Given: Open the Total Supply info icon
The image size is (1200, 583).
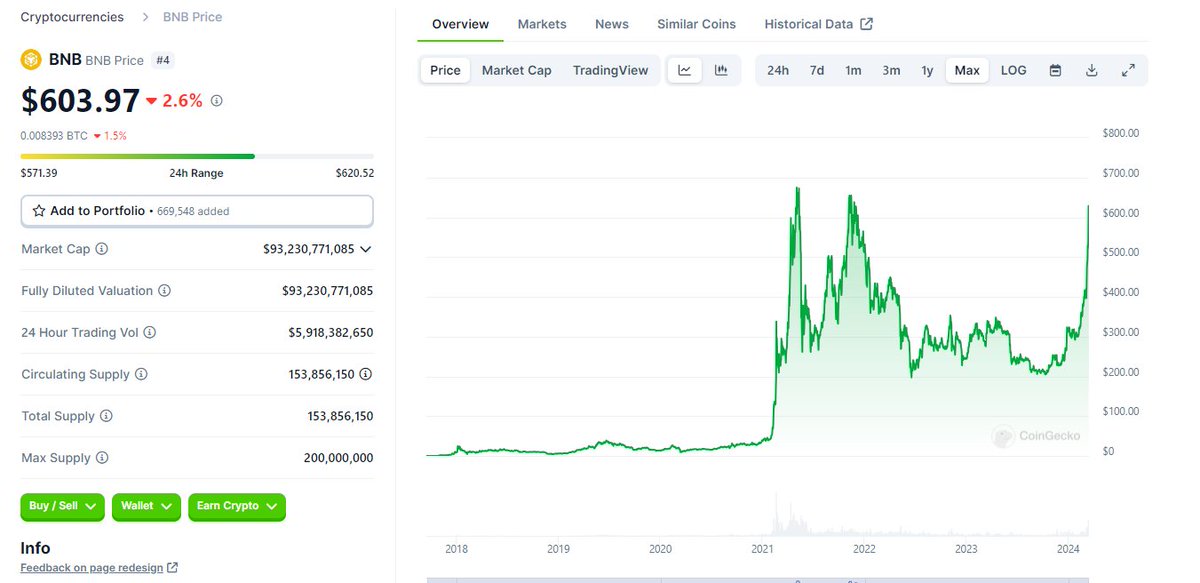Looking at the screenshot, I should [106, 416].
